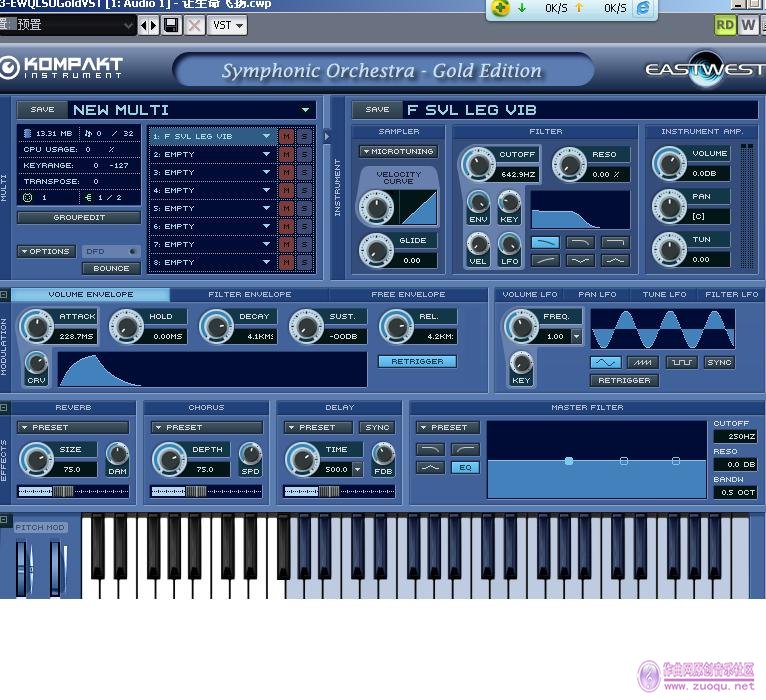This screenshot has width=766, height=700.
Task: Open the OPTIONS dropdown
Action: [46, 251]
